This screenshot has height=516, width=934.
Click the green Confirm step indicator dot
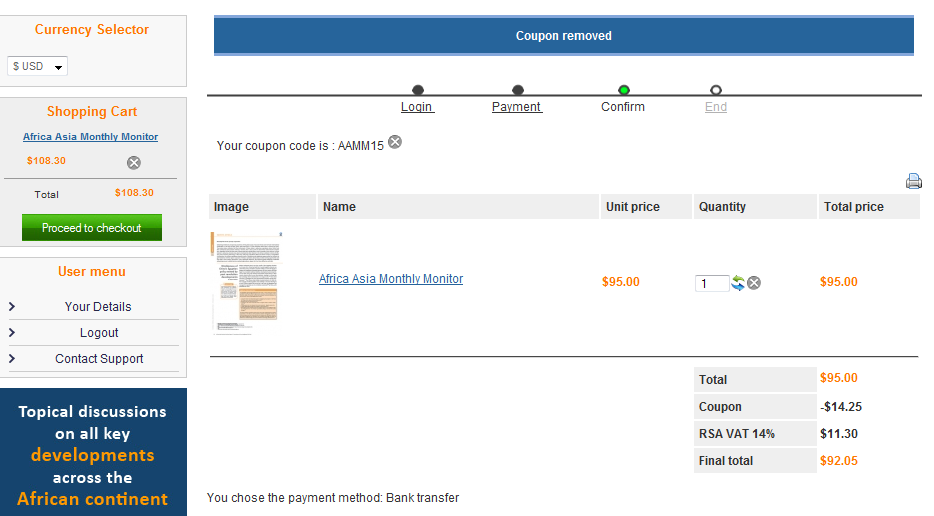[x=624, y=90]
